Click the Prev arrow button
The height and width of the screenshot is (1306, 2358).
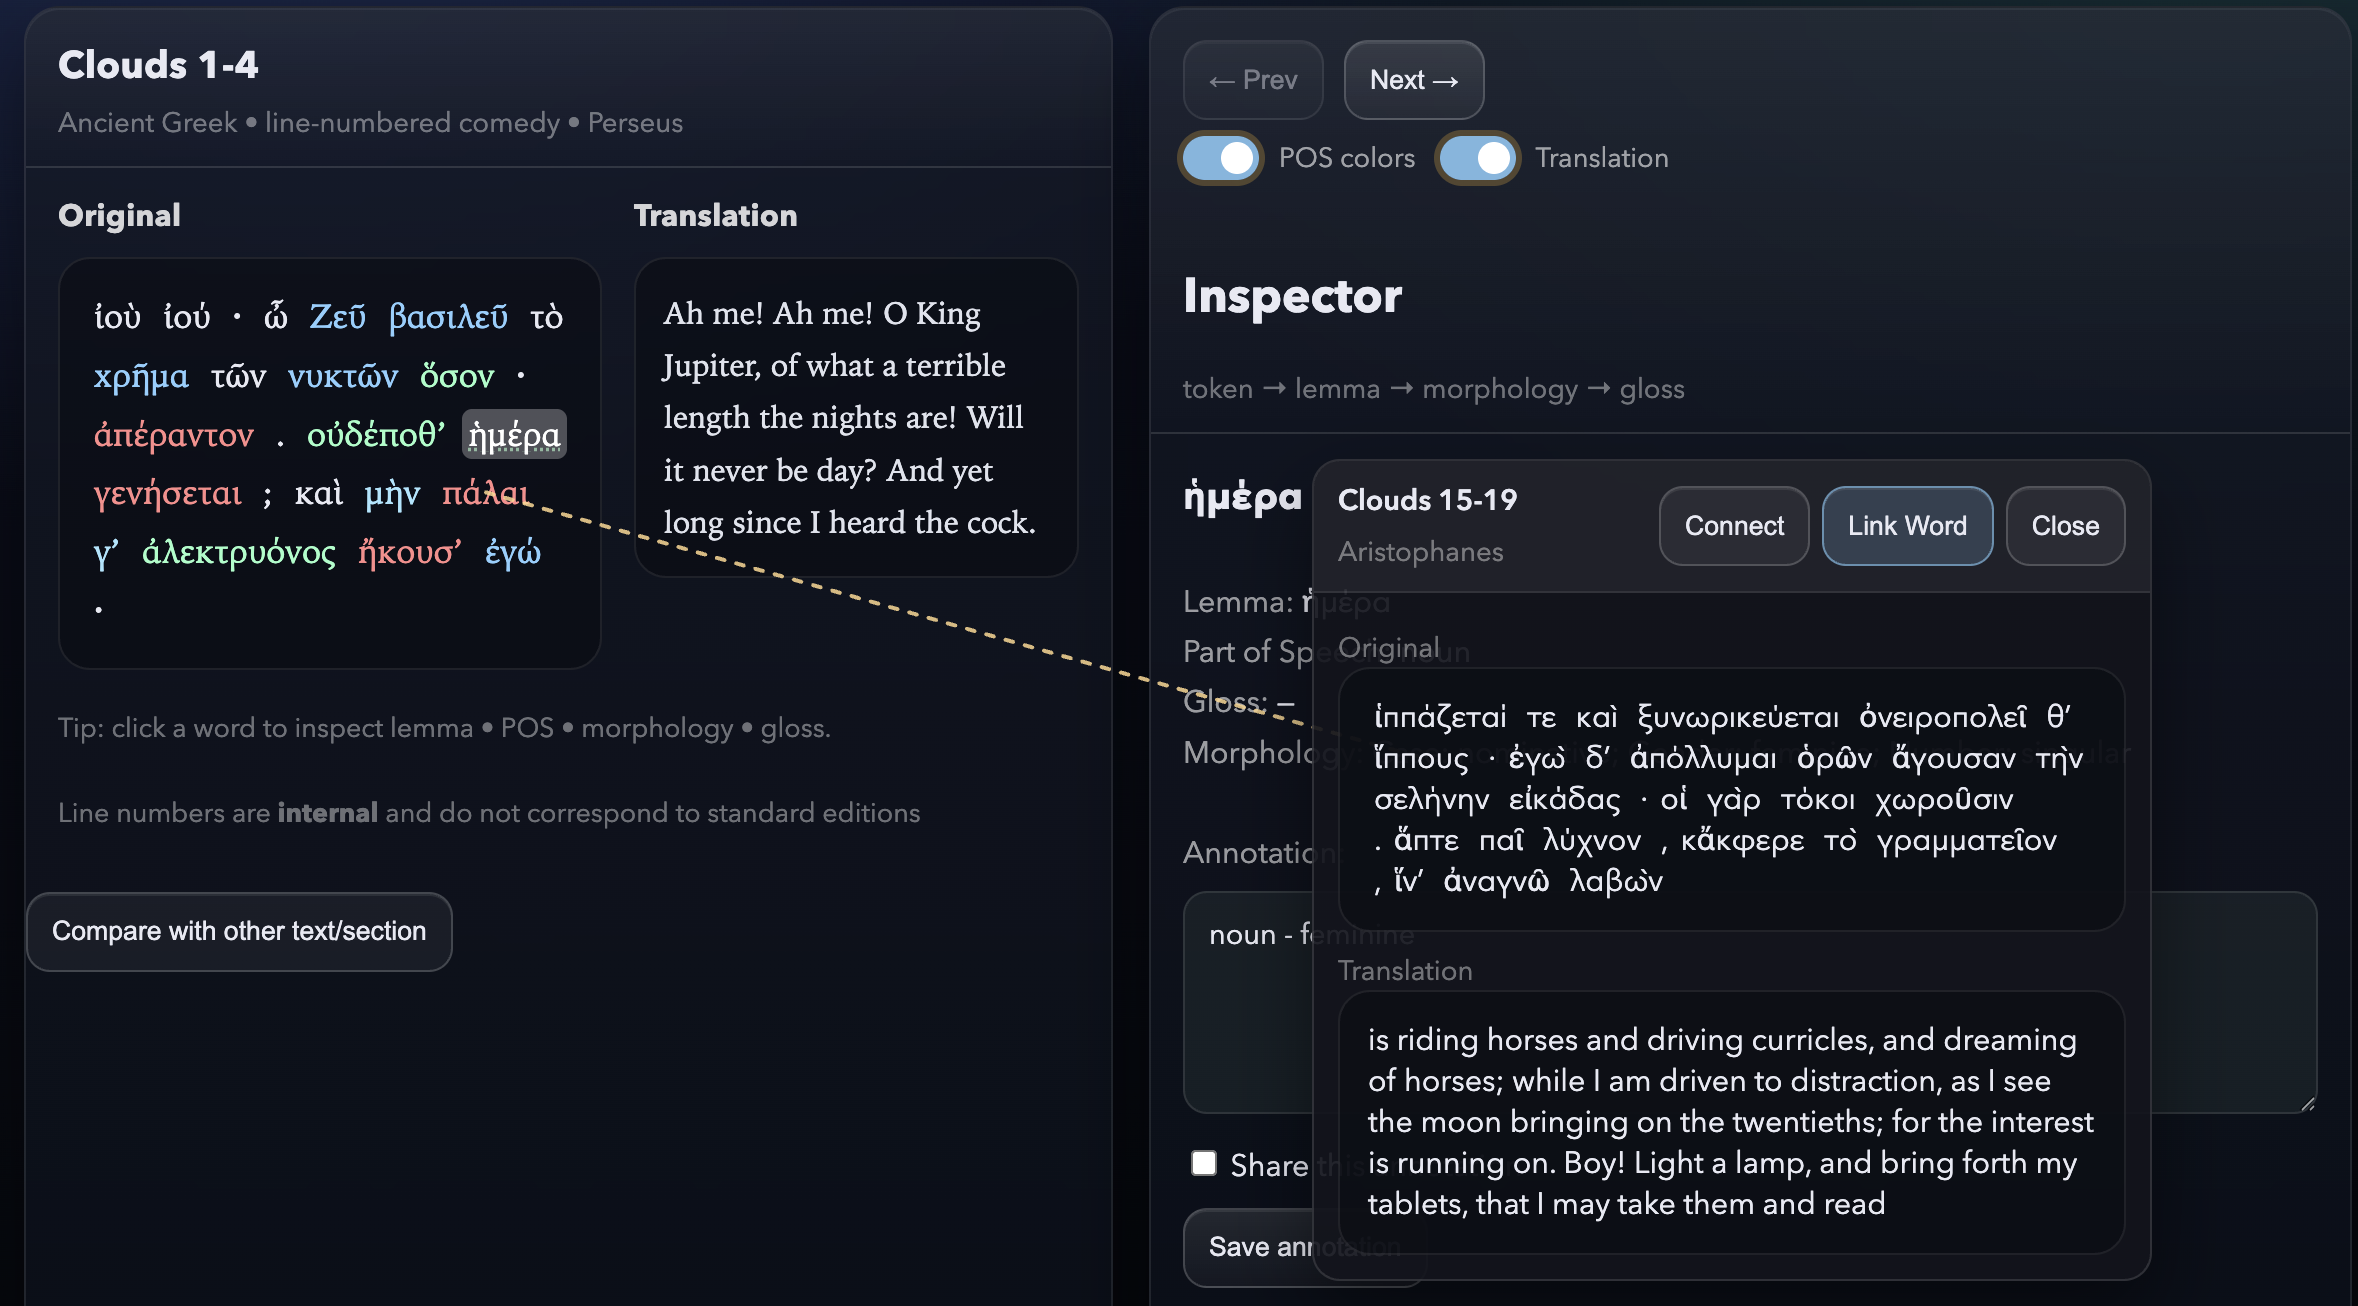1252,80
